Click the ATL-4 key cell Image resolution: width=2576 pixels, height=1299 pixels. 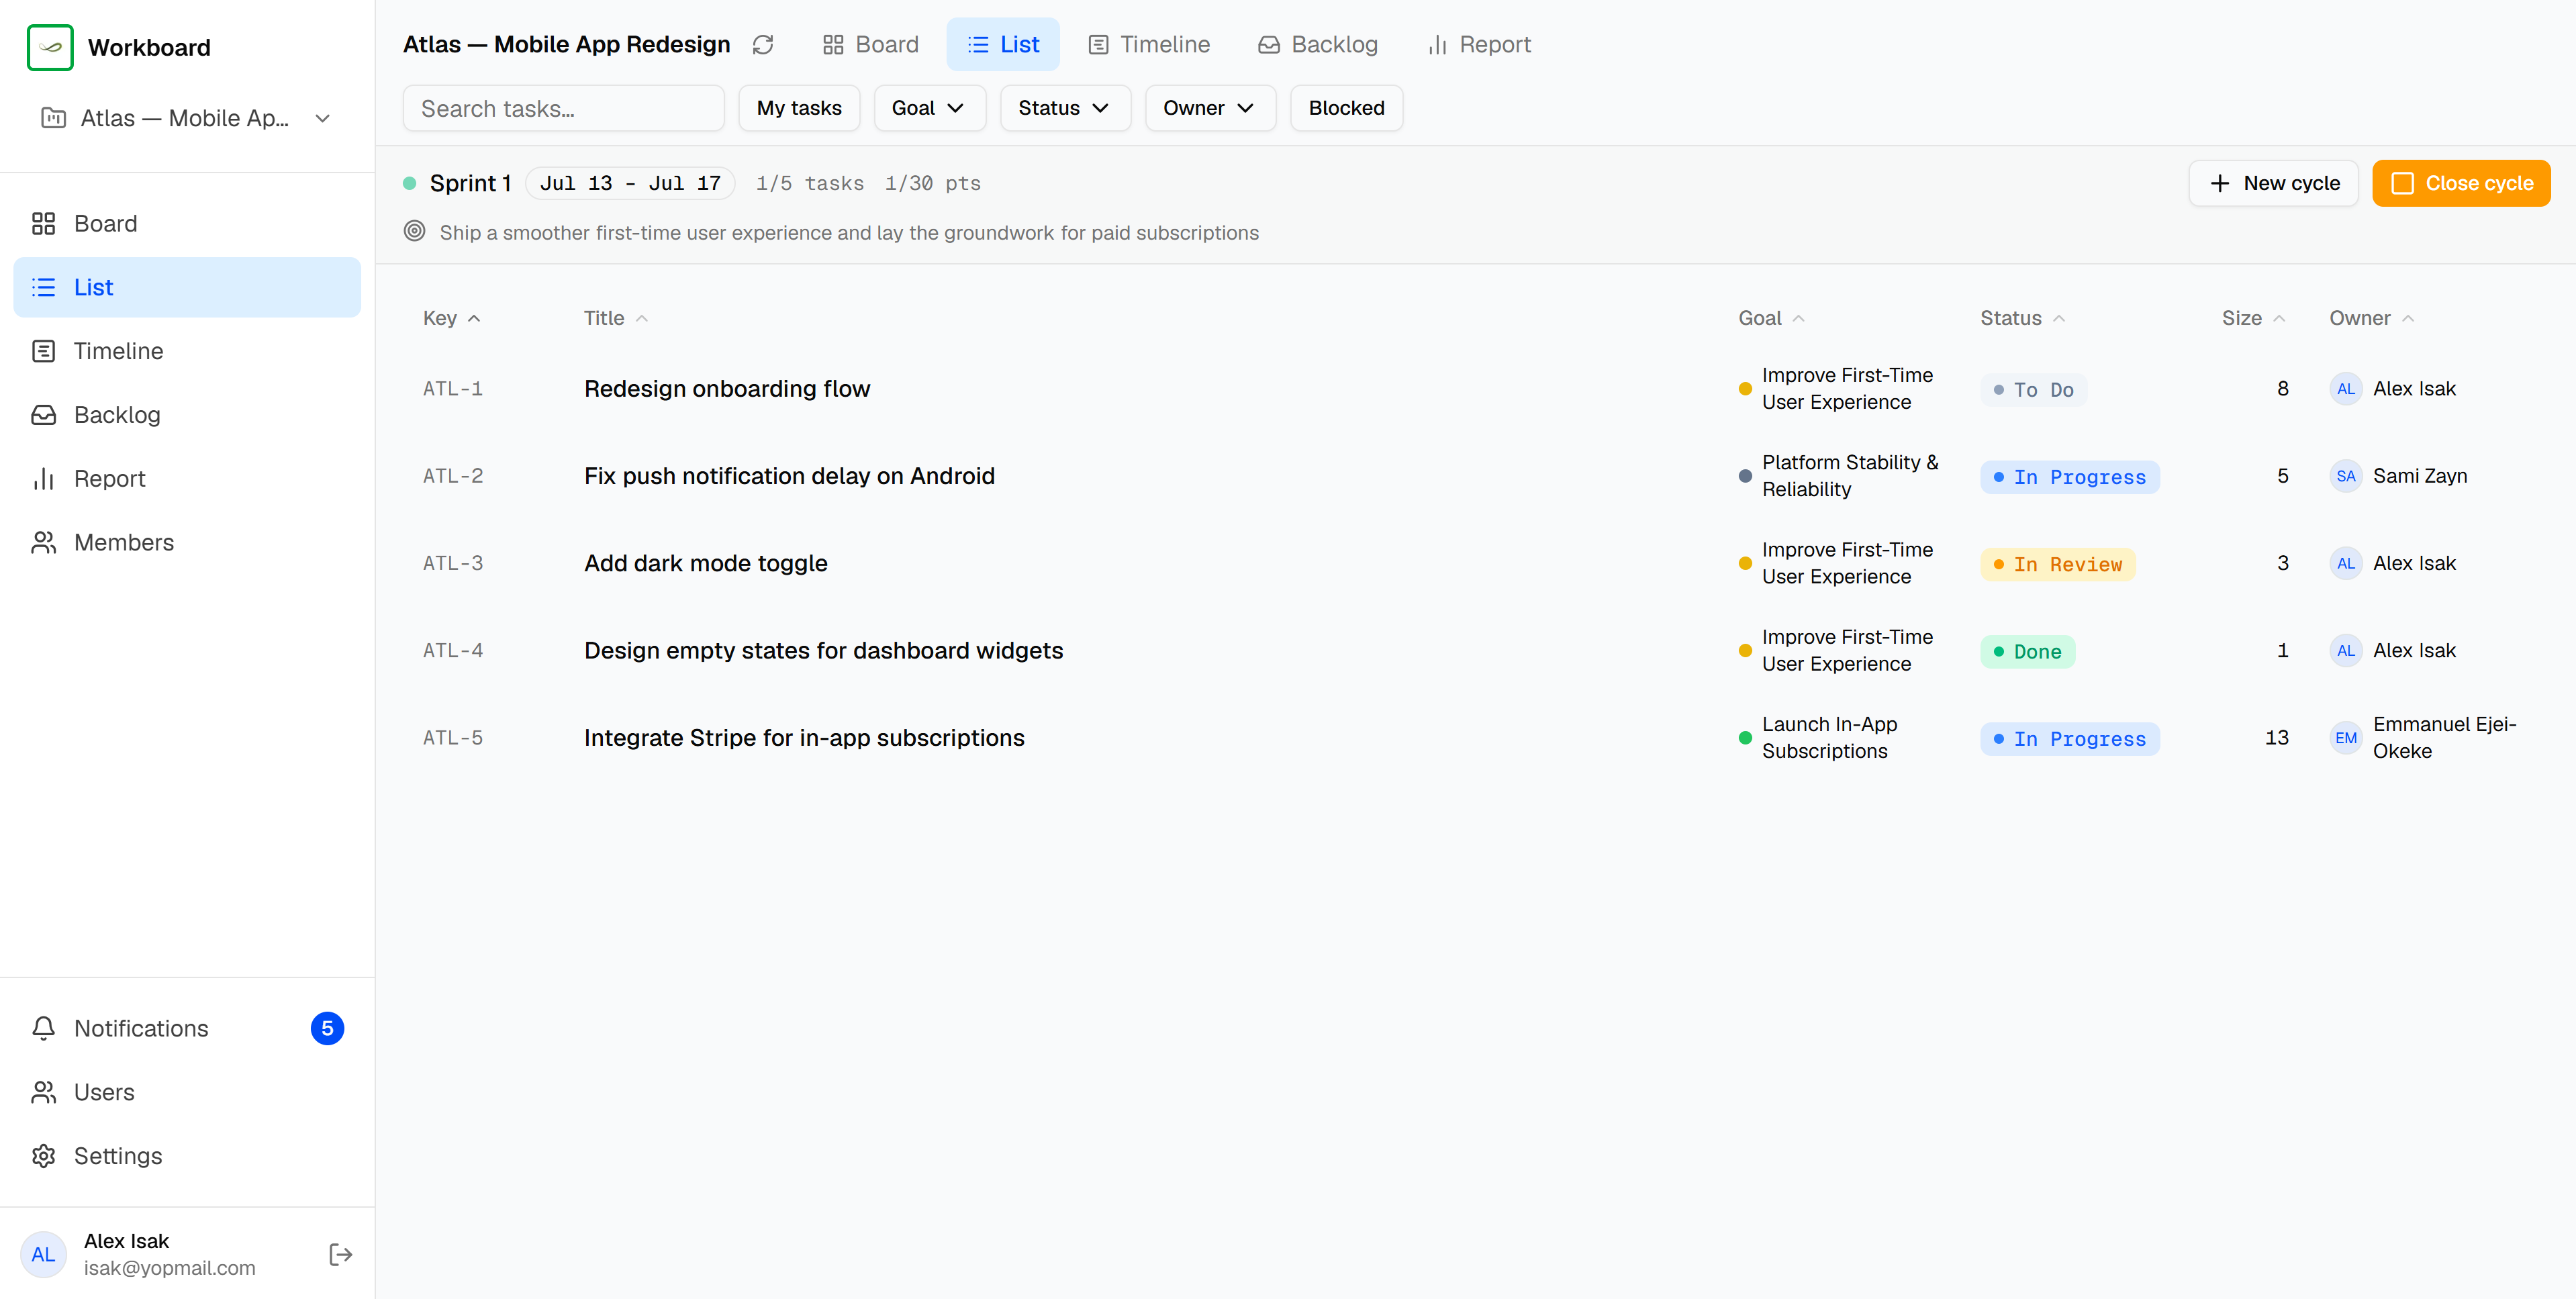click(452, 651)
